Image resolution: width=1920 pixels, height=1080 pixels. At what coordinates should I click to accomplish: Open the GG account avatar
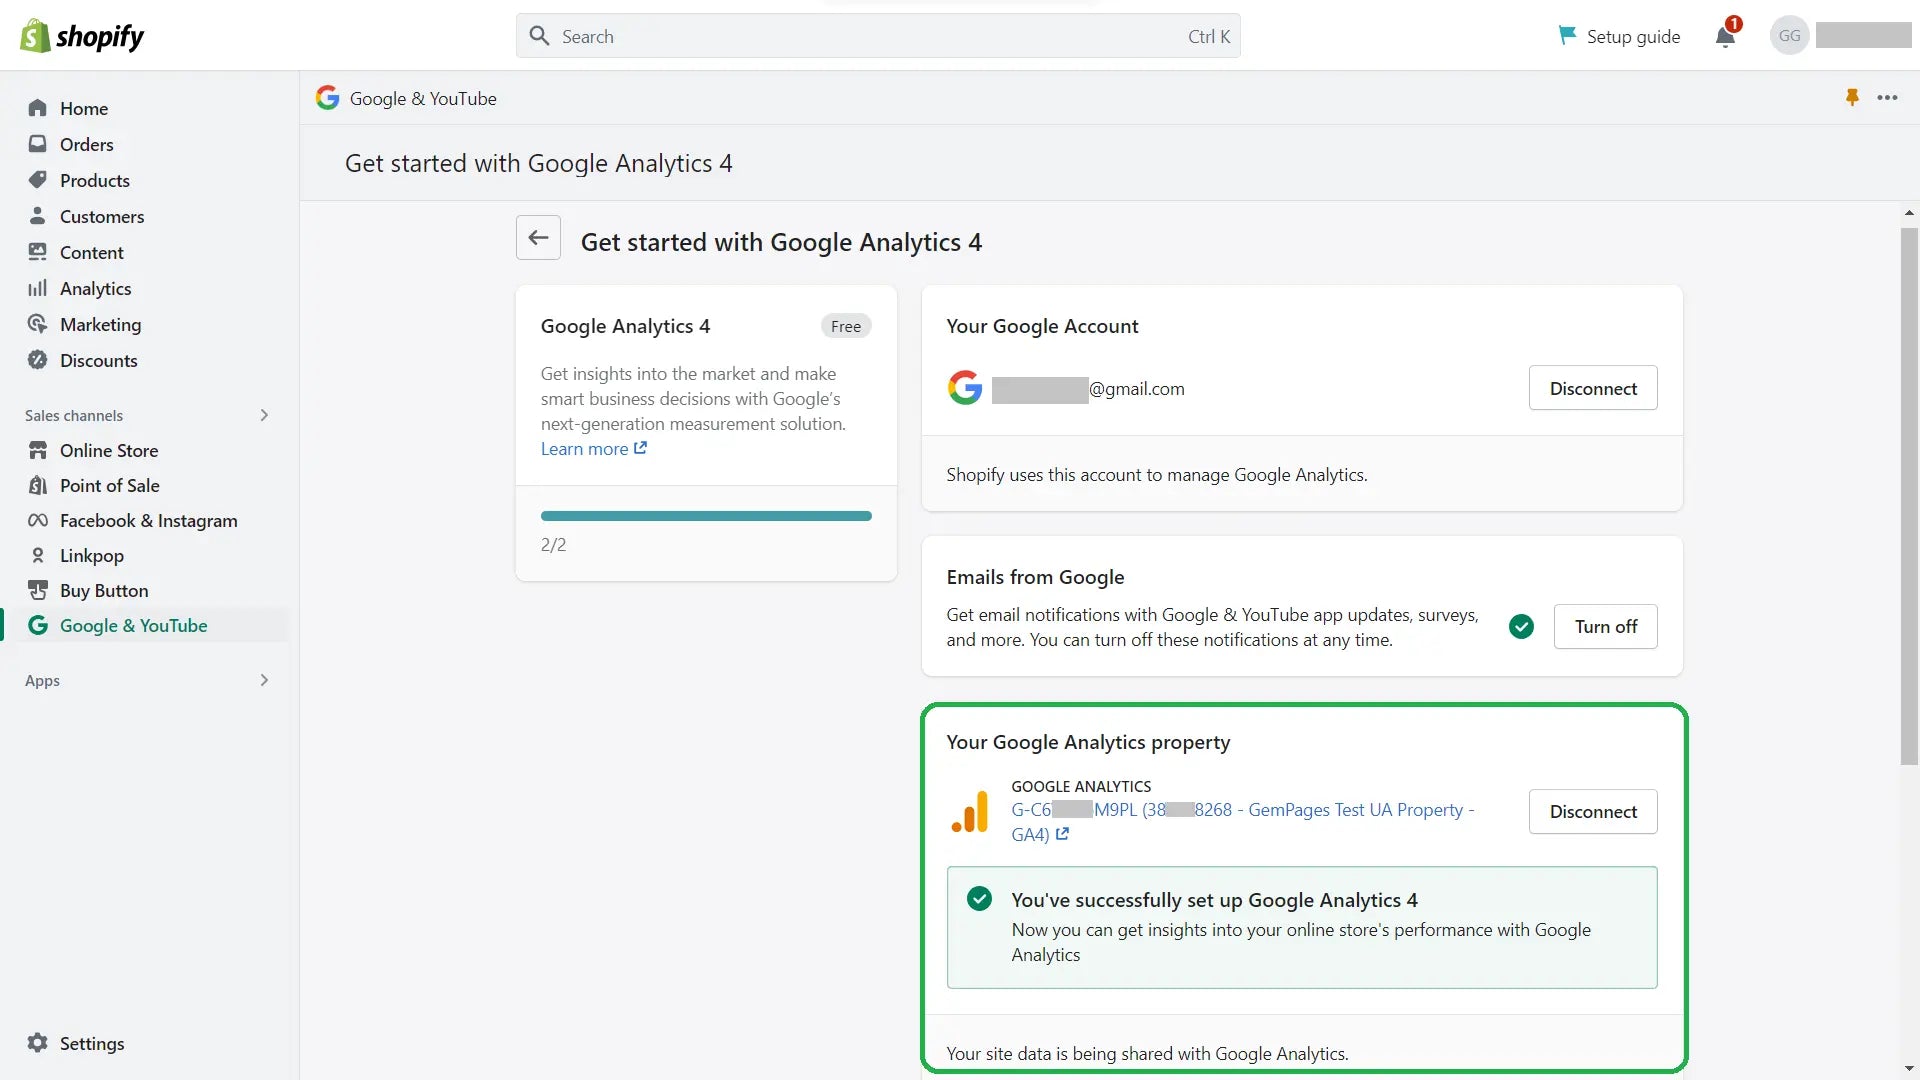coord(1789,36)
